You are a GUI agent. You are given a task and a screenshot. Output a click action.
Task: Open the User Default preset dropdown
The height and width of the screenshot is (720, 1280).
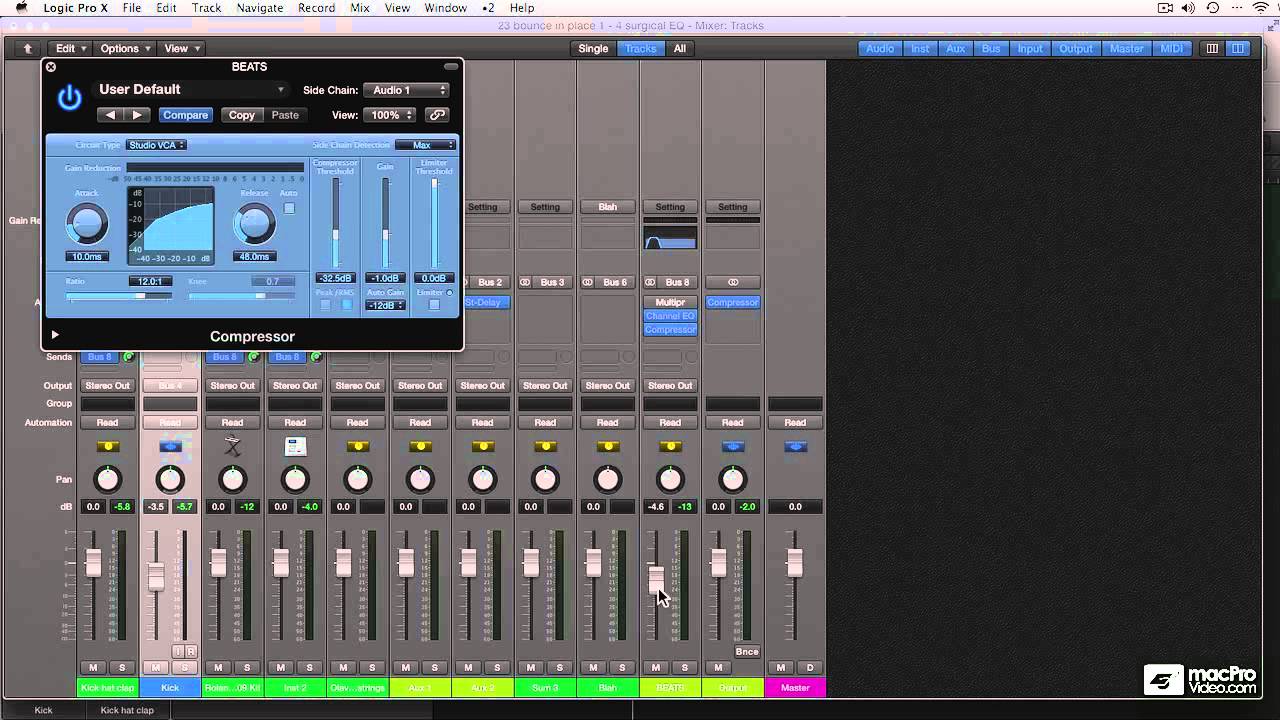point(191,90)
